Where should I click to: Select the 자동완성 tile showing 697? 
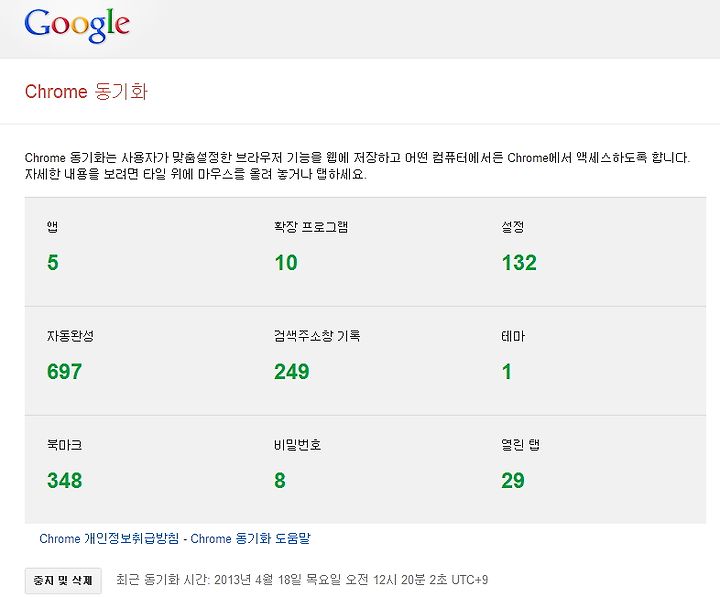138,361
